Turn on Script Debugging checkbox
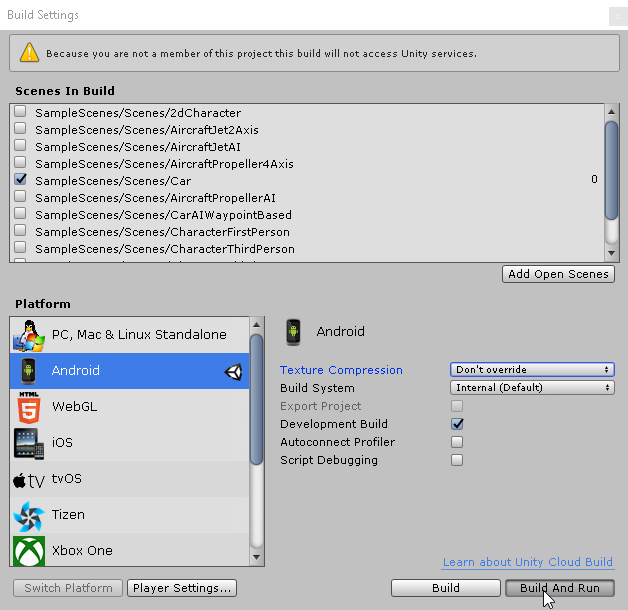Viewport: 628px width, 610px height. 457,460
